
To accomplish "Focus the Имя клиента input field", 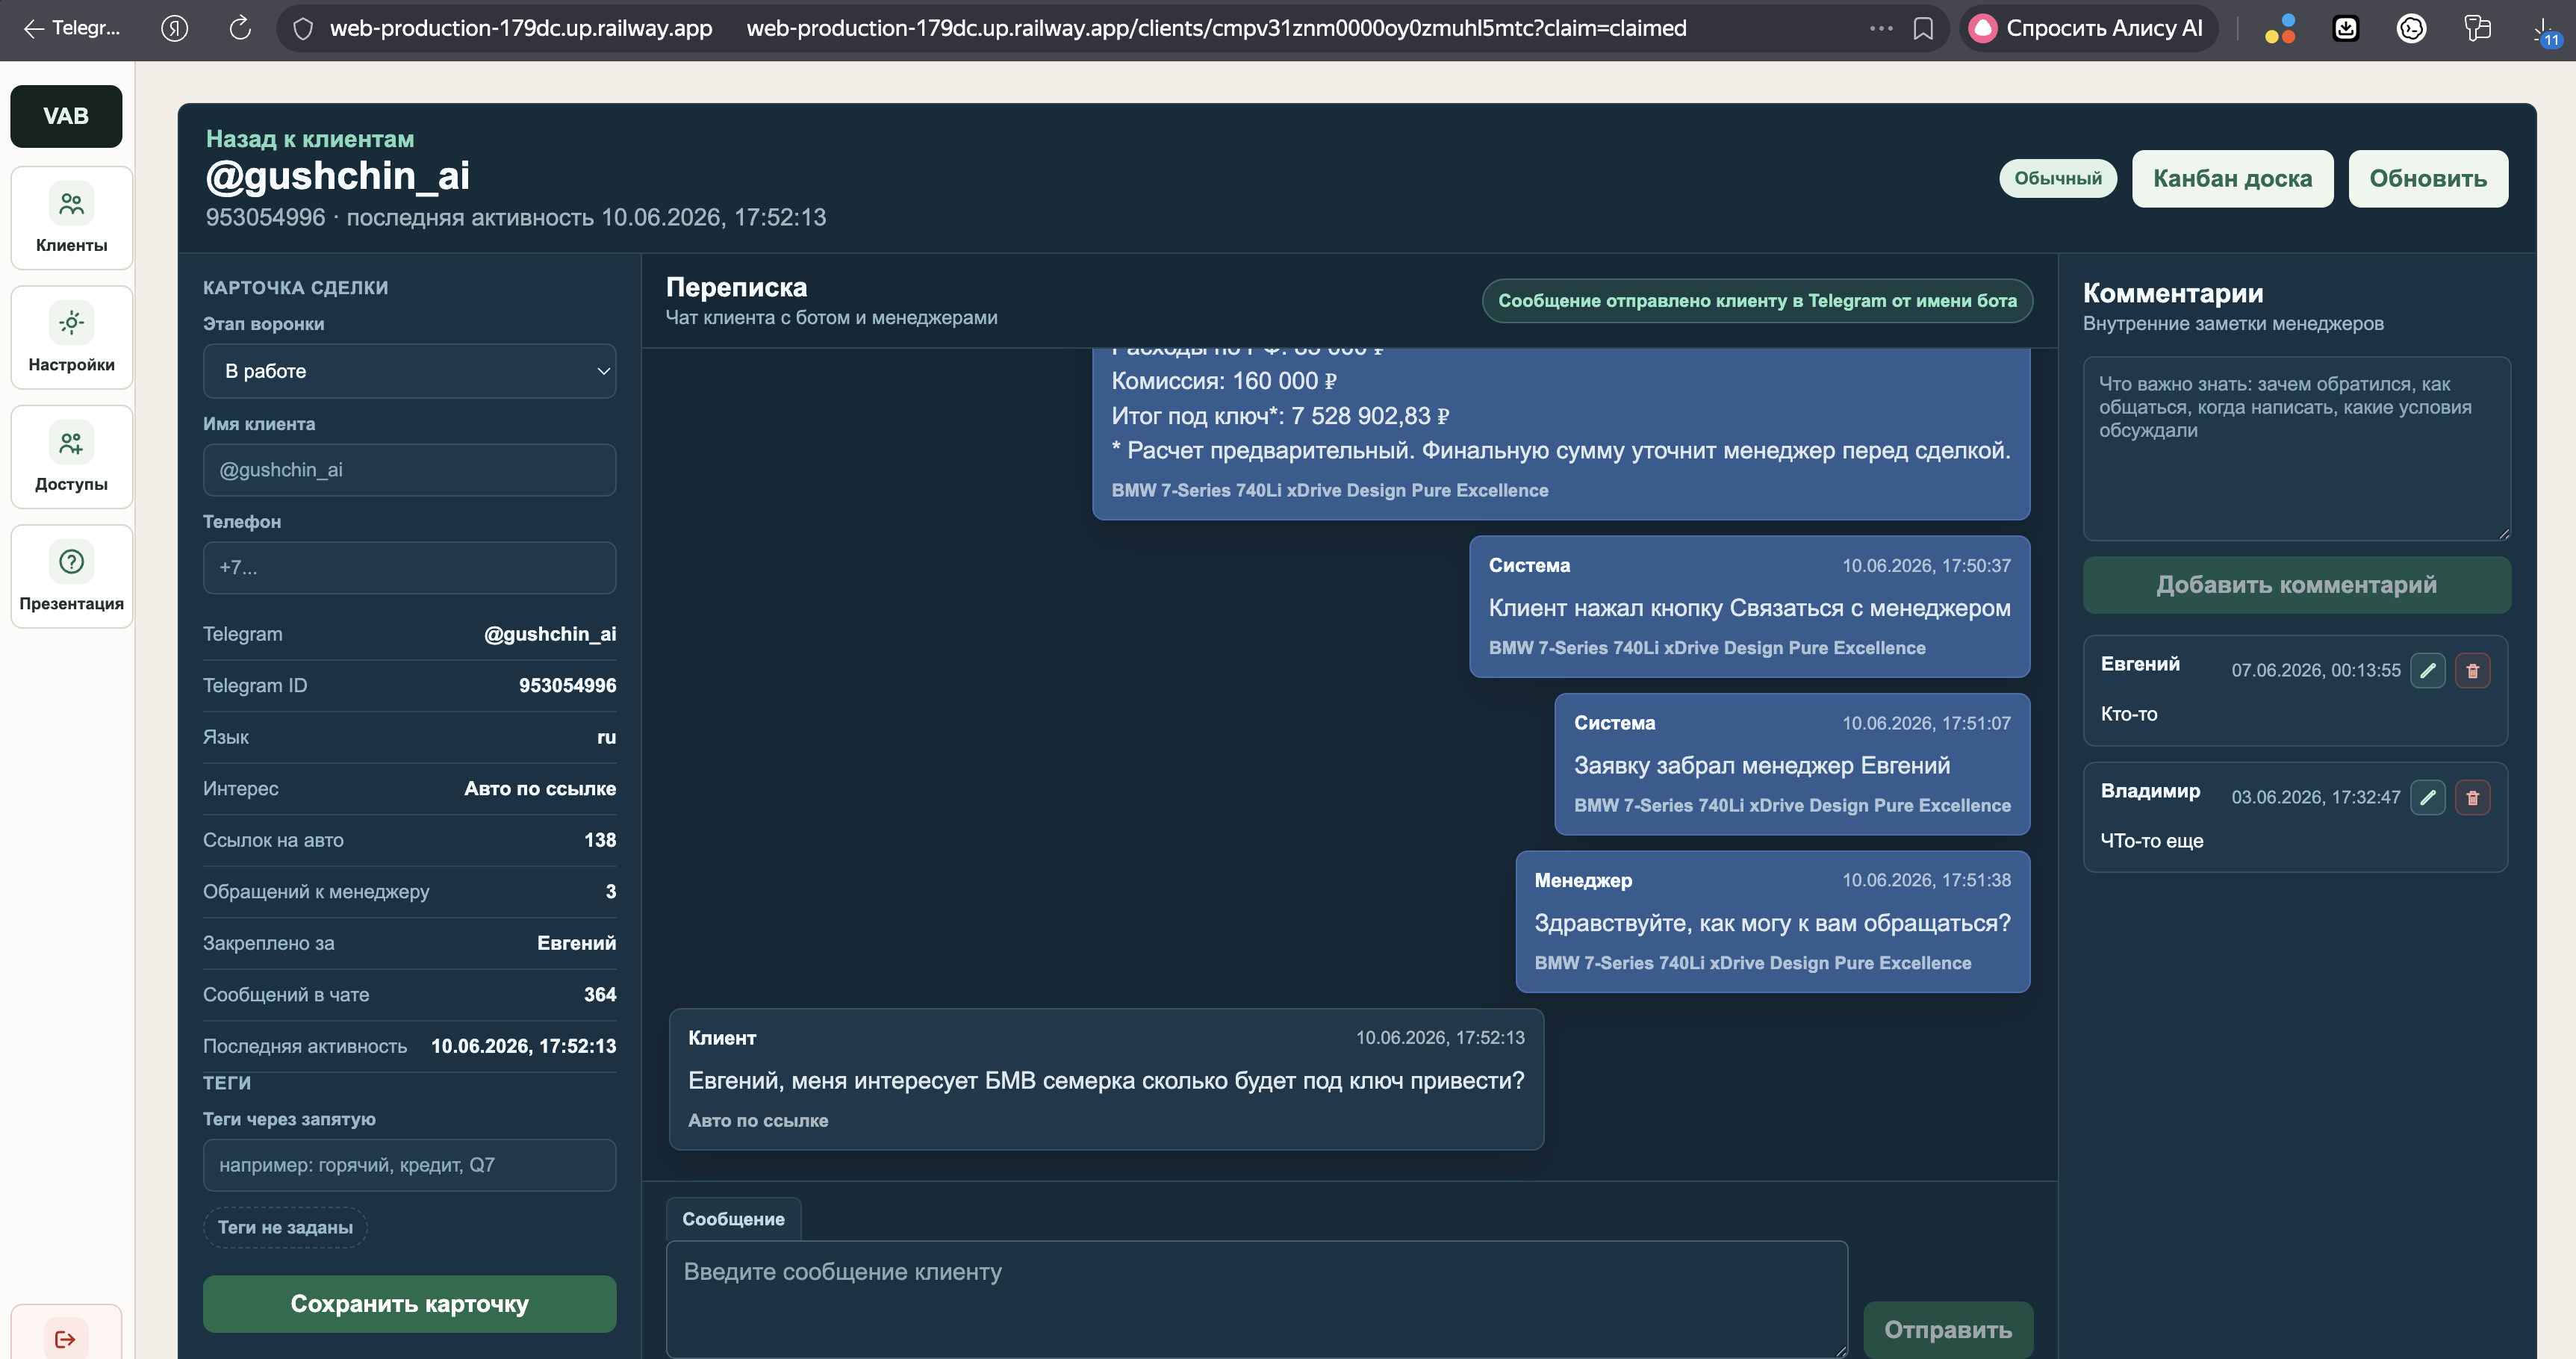I will tap(409, 469).
